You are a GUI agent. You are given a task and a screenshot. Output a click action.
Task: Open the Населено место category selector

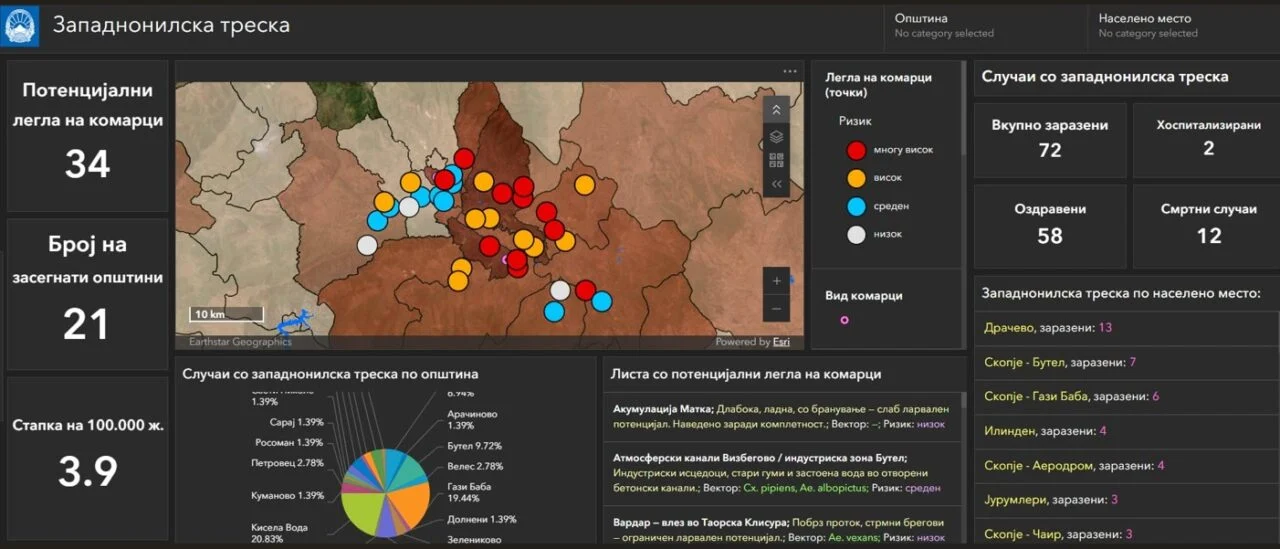1182,26
